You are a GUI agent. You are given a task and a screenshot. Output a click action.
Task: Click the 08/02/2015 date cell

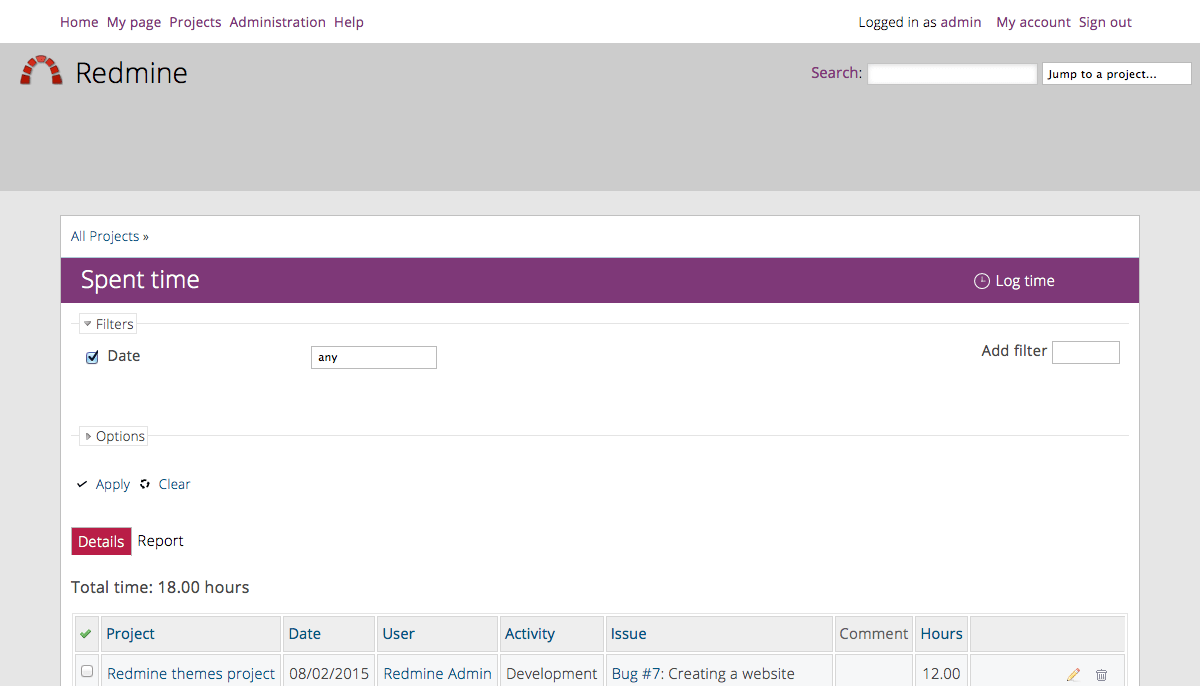click(x=329, y=674)
